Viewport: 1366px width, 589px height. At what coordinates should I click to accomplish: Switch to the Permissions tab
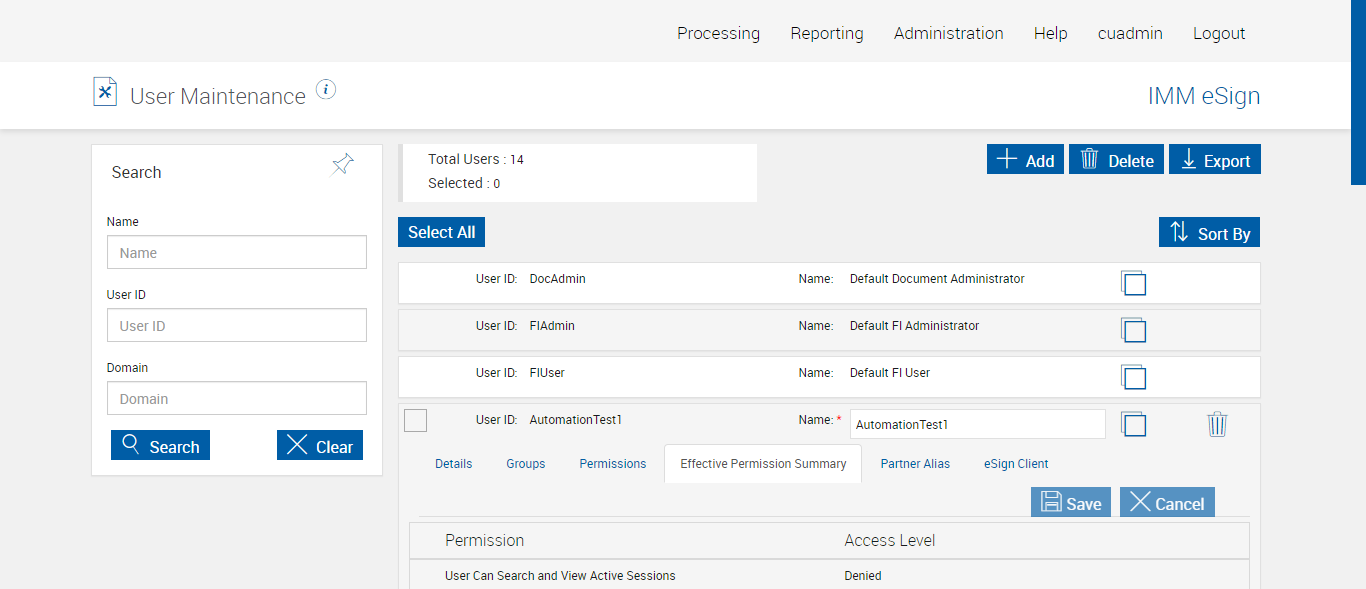coord(613,464)
